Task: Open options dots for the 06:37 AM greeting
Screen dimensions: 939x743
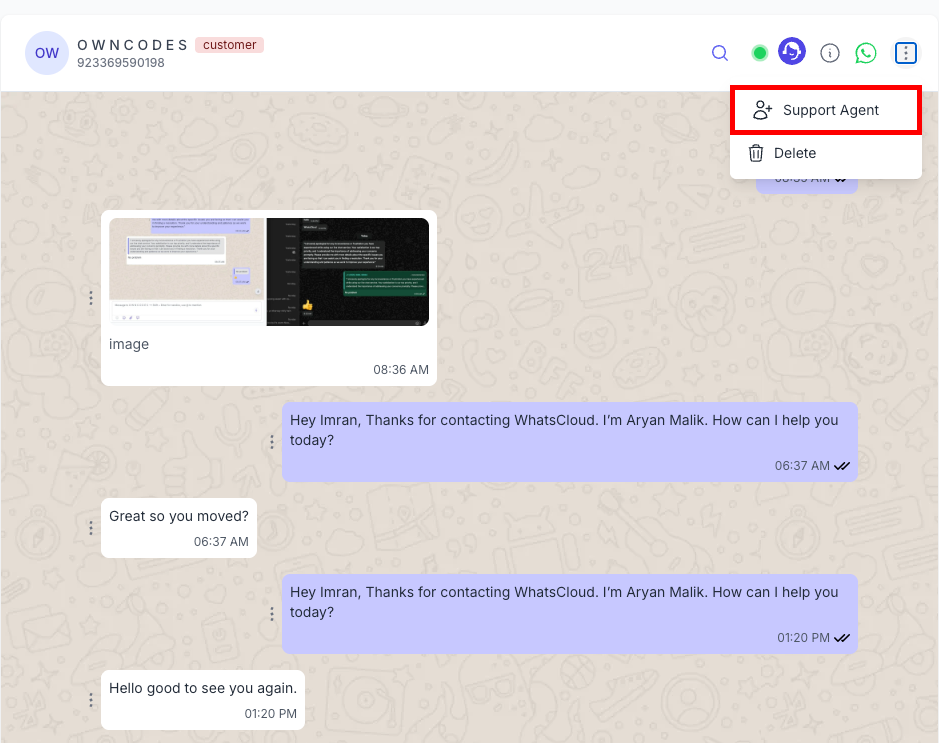Action: pos(272,442)
